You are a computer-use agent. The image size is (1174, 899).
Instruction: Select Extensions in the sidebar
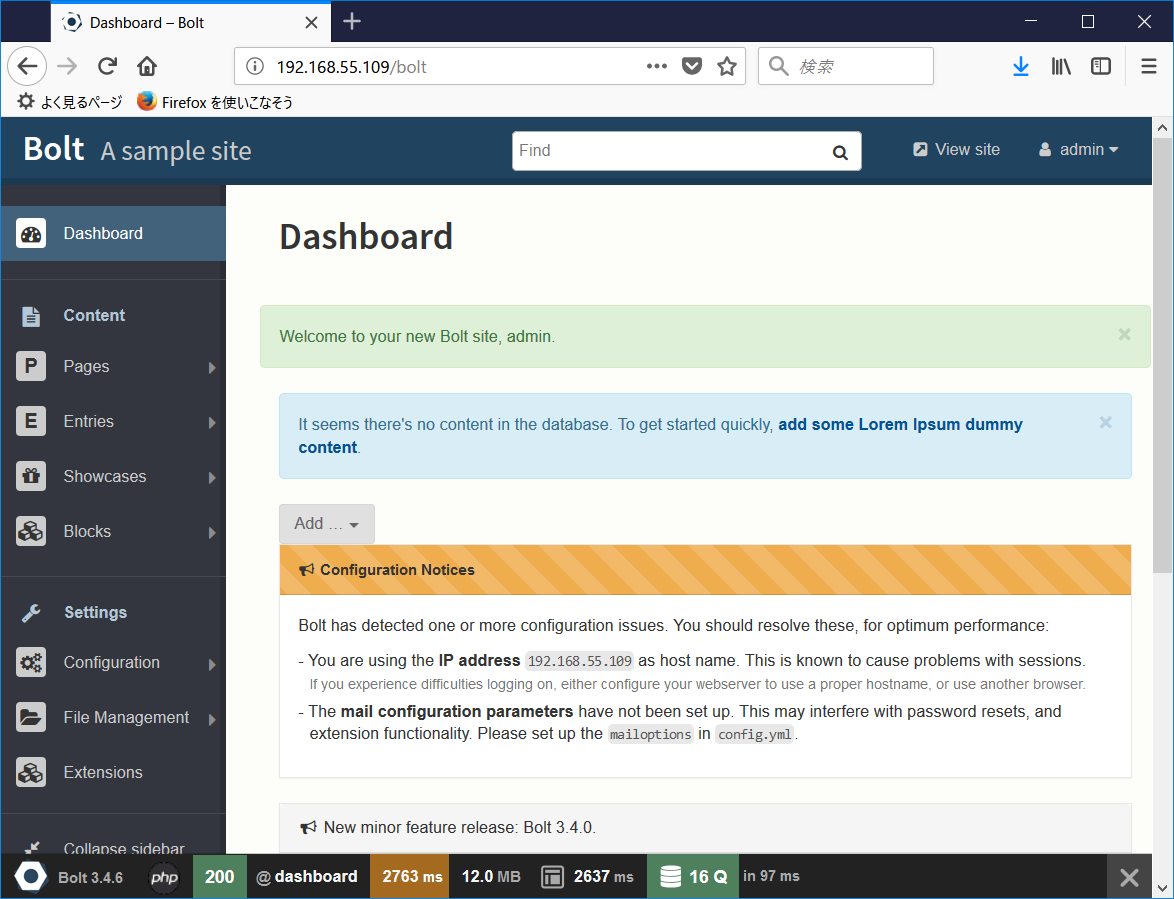pyautogui.click(x=113, y=772)
